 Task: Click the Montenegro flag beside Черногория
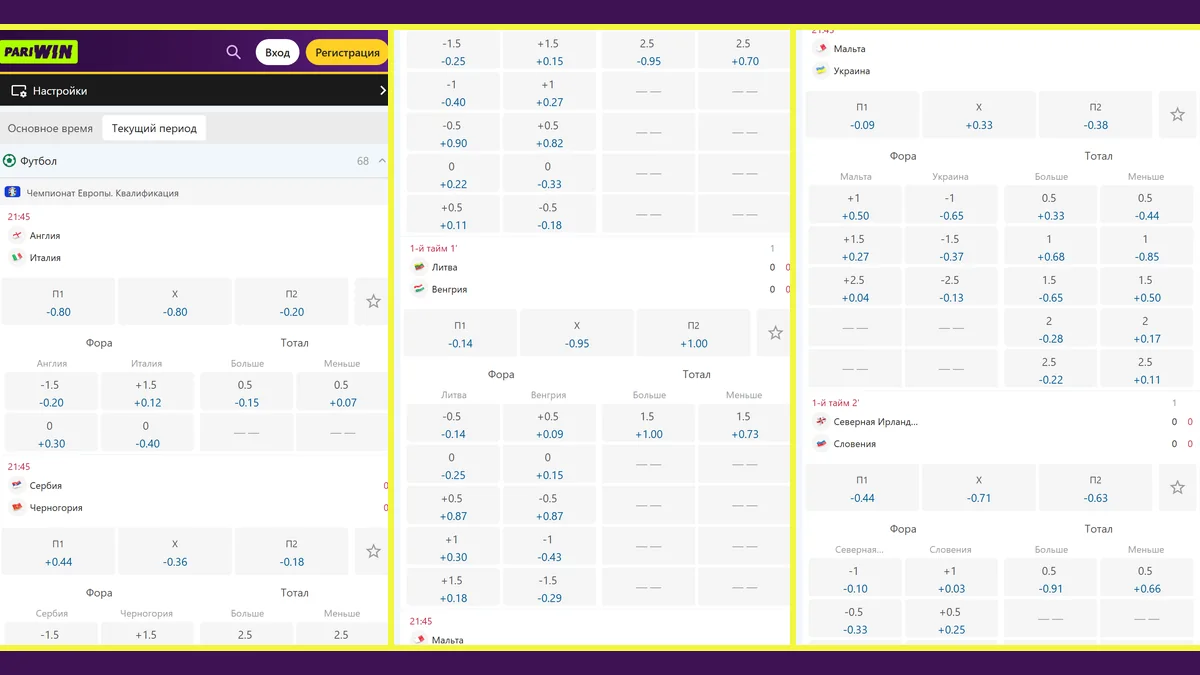17,508
